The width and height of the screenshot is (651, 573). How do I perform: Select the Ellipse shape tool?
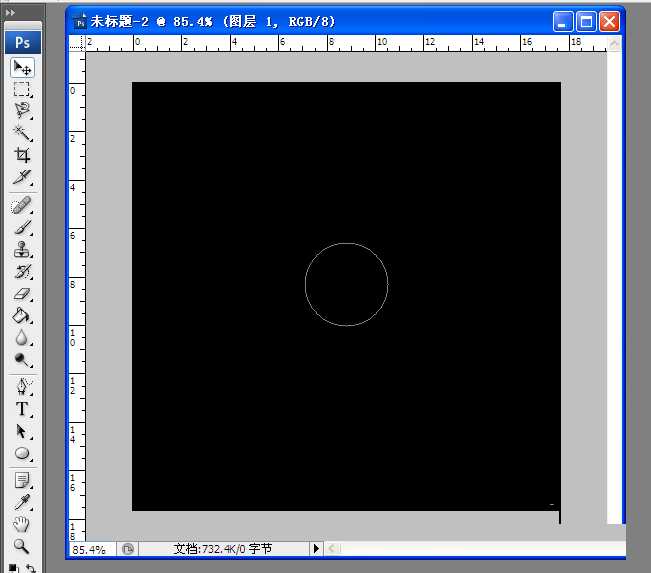coord(21,453)
